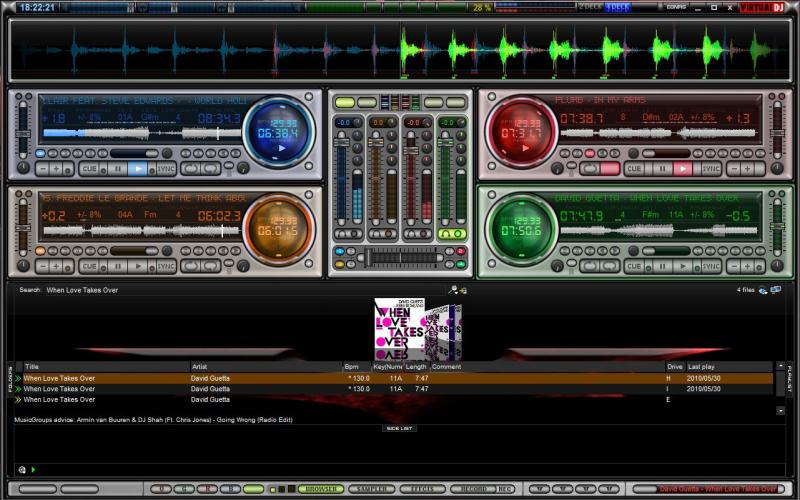Click the red deck play button
800x500 pixels.
click(x=682, y=168)
